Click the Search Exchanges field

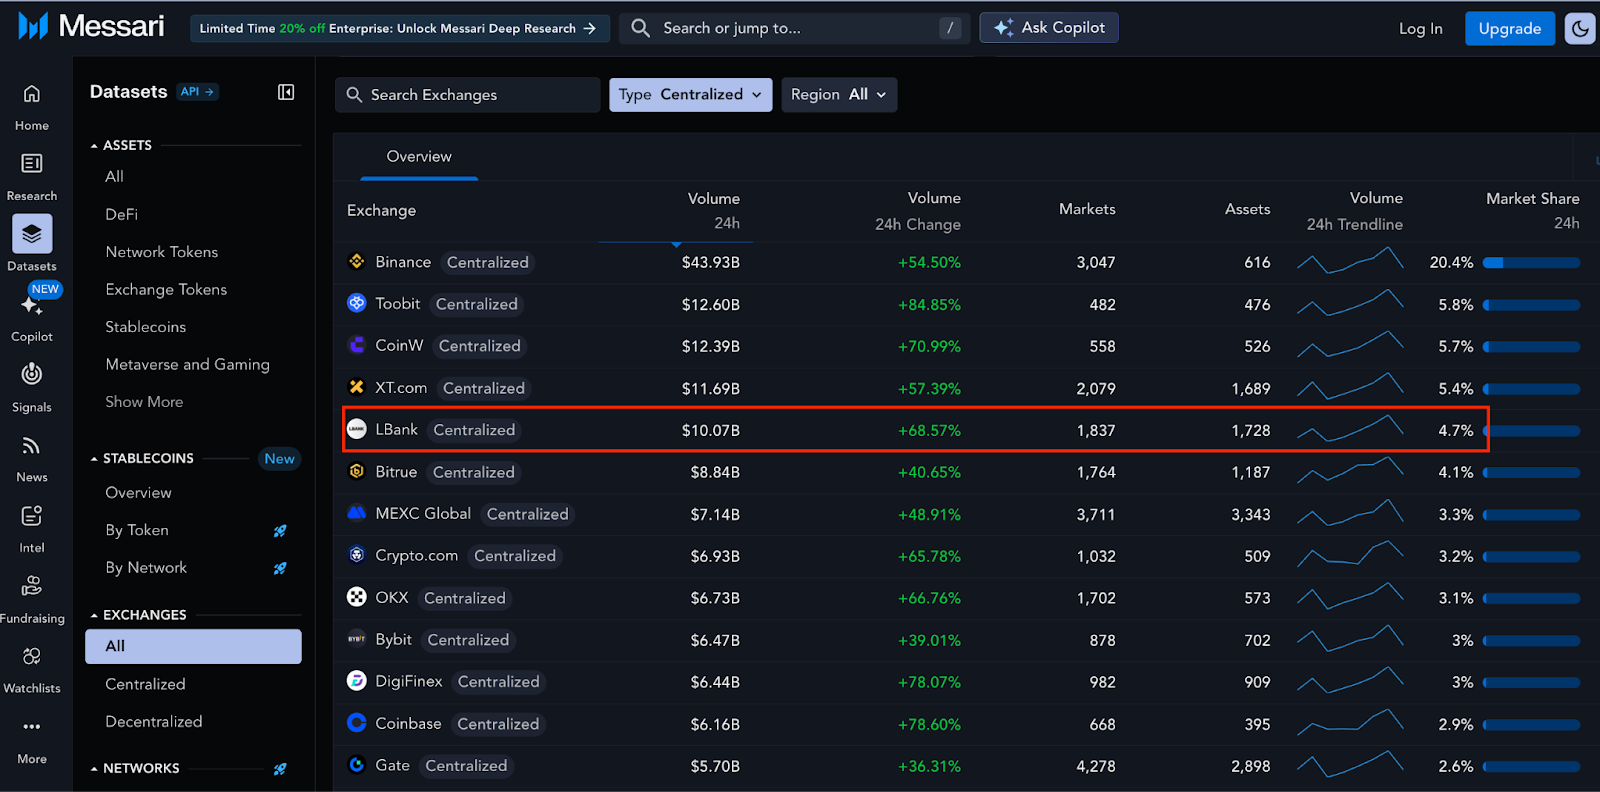pyautogui.click(x=470, y=95)
